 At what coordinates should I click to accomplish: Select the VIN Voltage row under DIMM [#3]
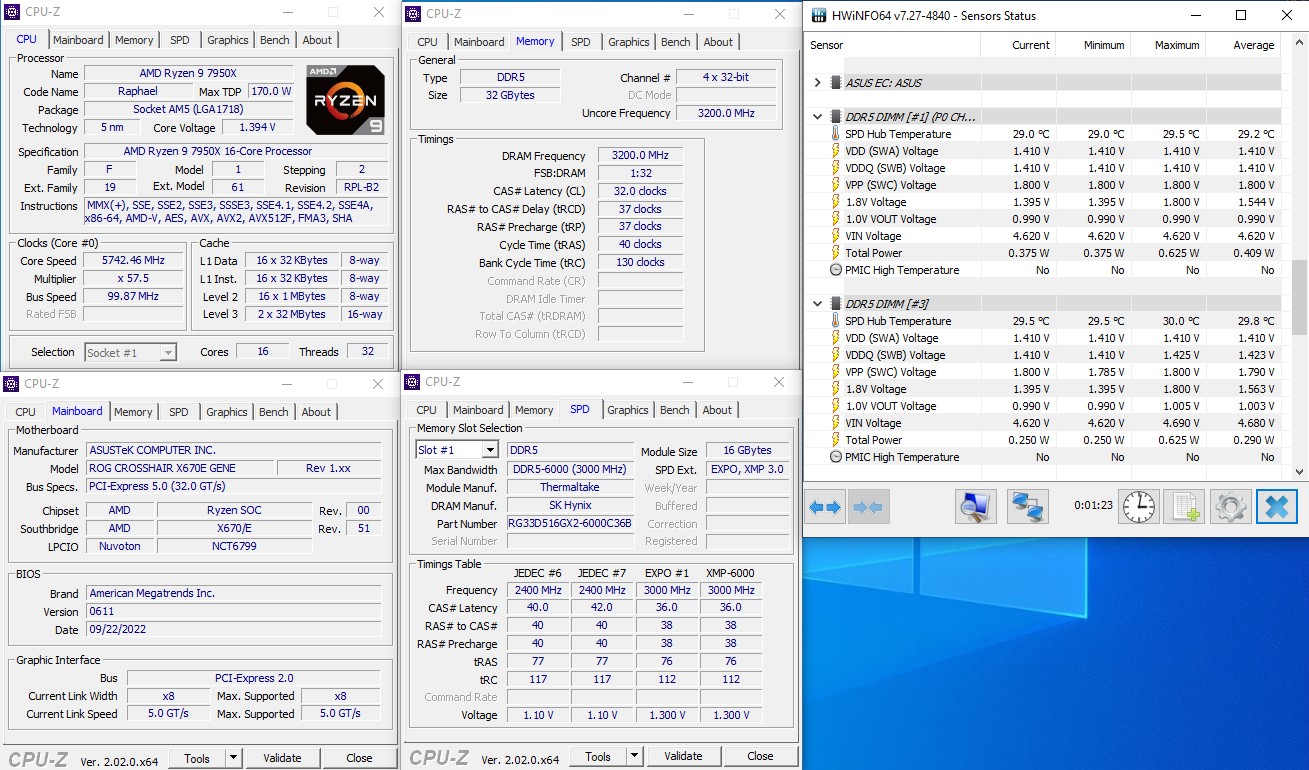(x=1042, y=423)
